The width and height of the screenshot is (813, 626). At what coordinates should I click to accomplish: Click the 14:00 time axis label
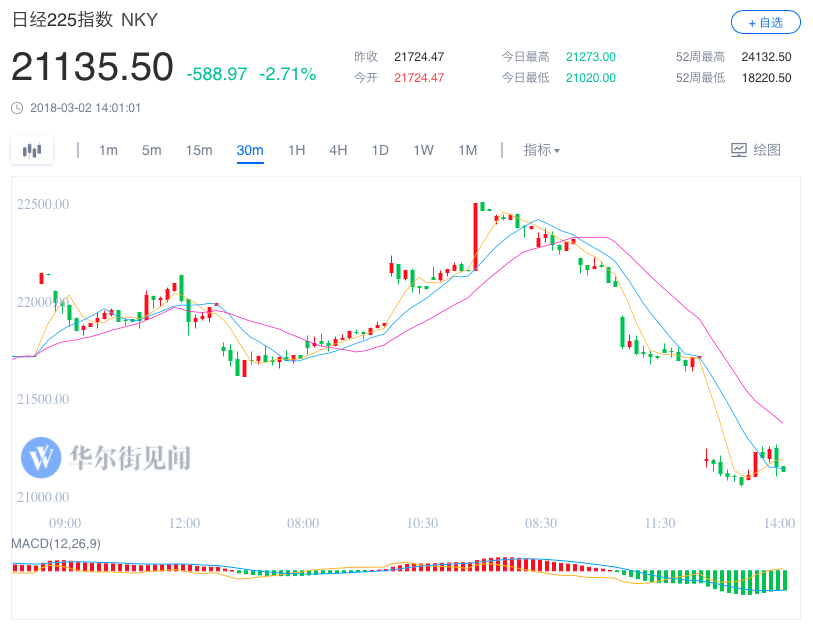pyautogui.click(x=779, y=523)
